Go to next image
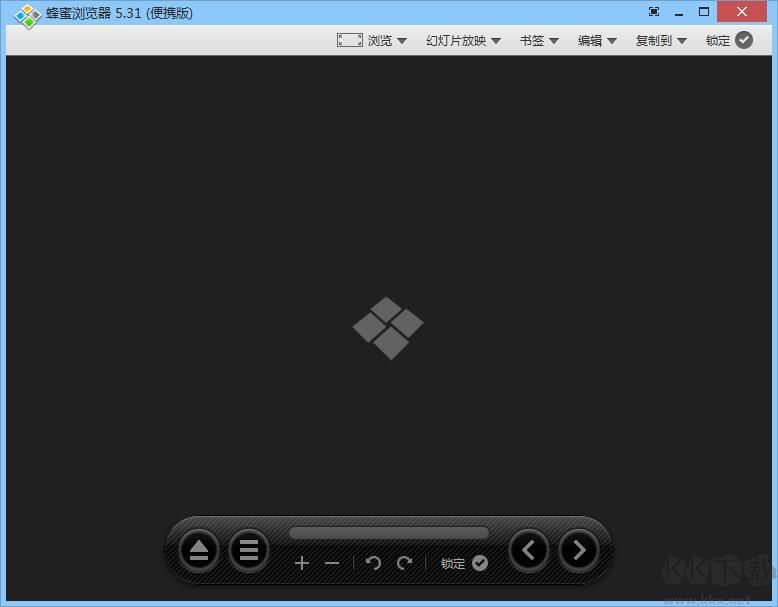This screenshot has height=607, width=778. pos(578,549)
